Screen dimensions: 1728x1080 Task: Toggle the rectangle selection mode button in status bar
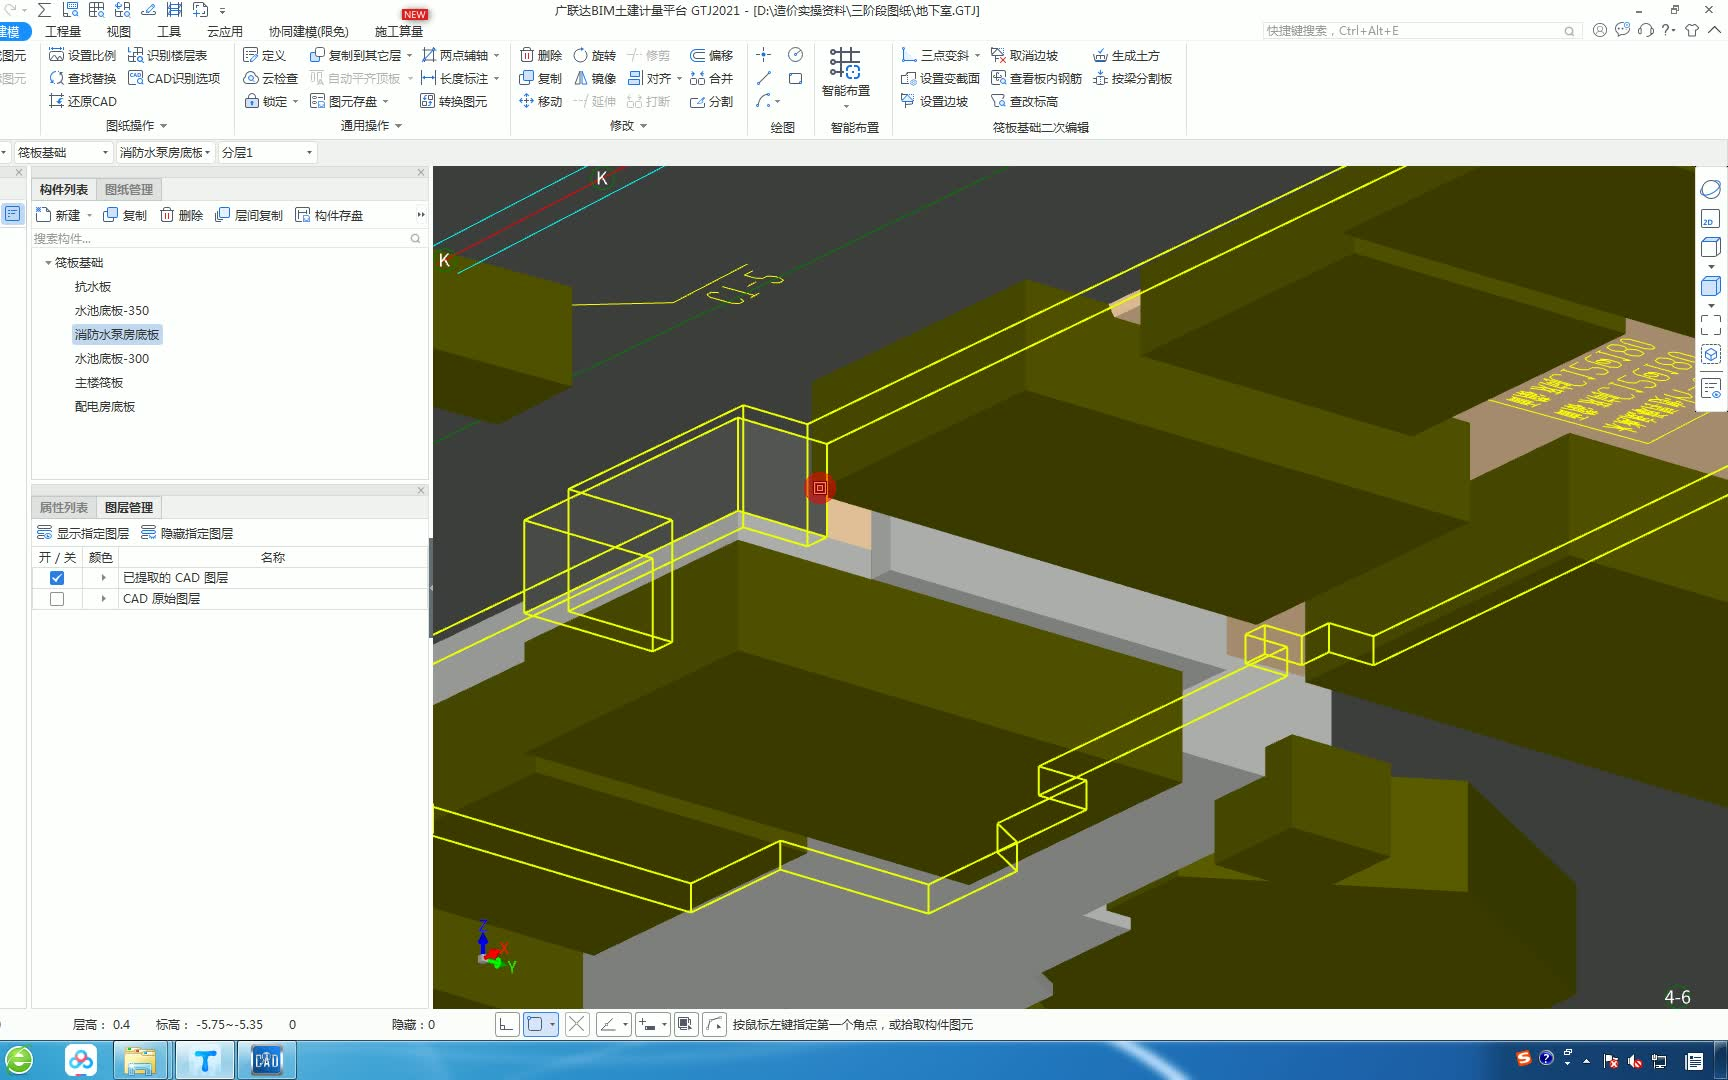click(x=541, y=1024)
